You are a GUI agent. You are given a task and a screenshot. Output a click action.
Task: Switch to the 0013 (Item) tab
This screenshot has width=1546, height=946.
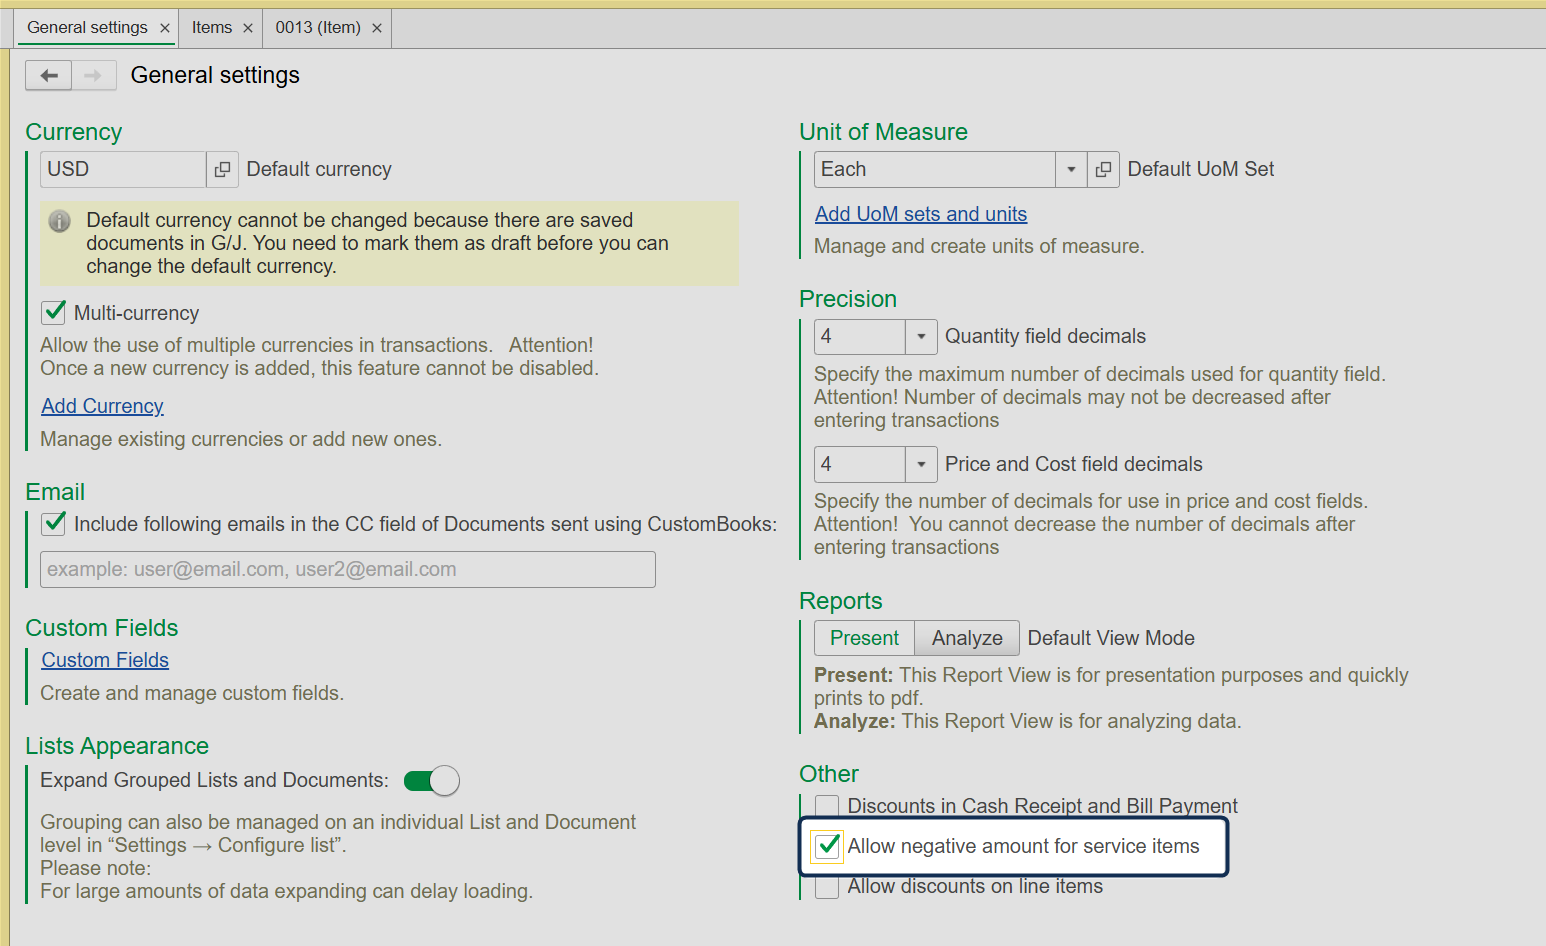318,28
